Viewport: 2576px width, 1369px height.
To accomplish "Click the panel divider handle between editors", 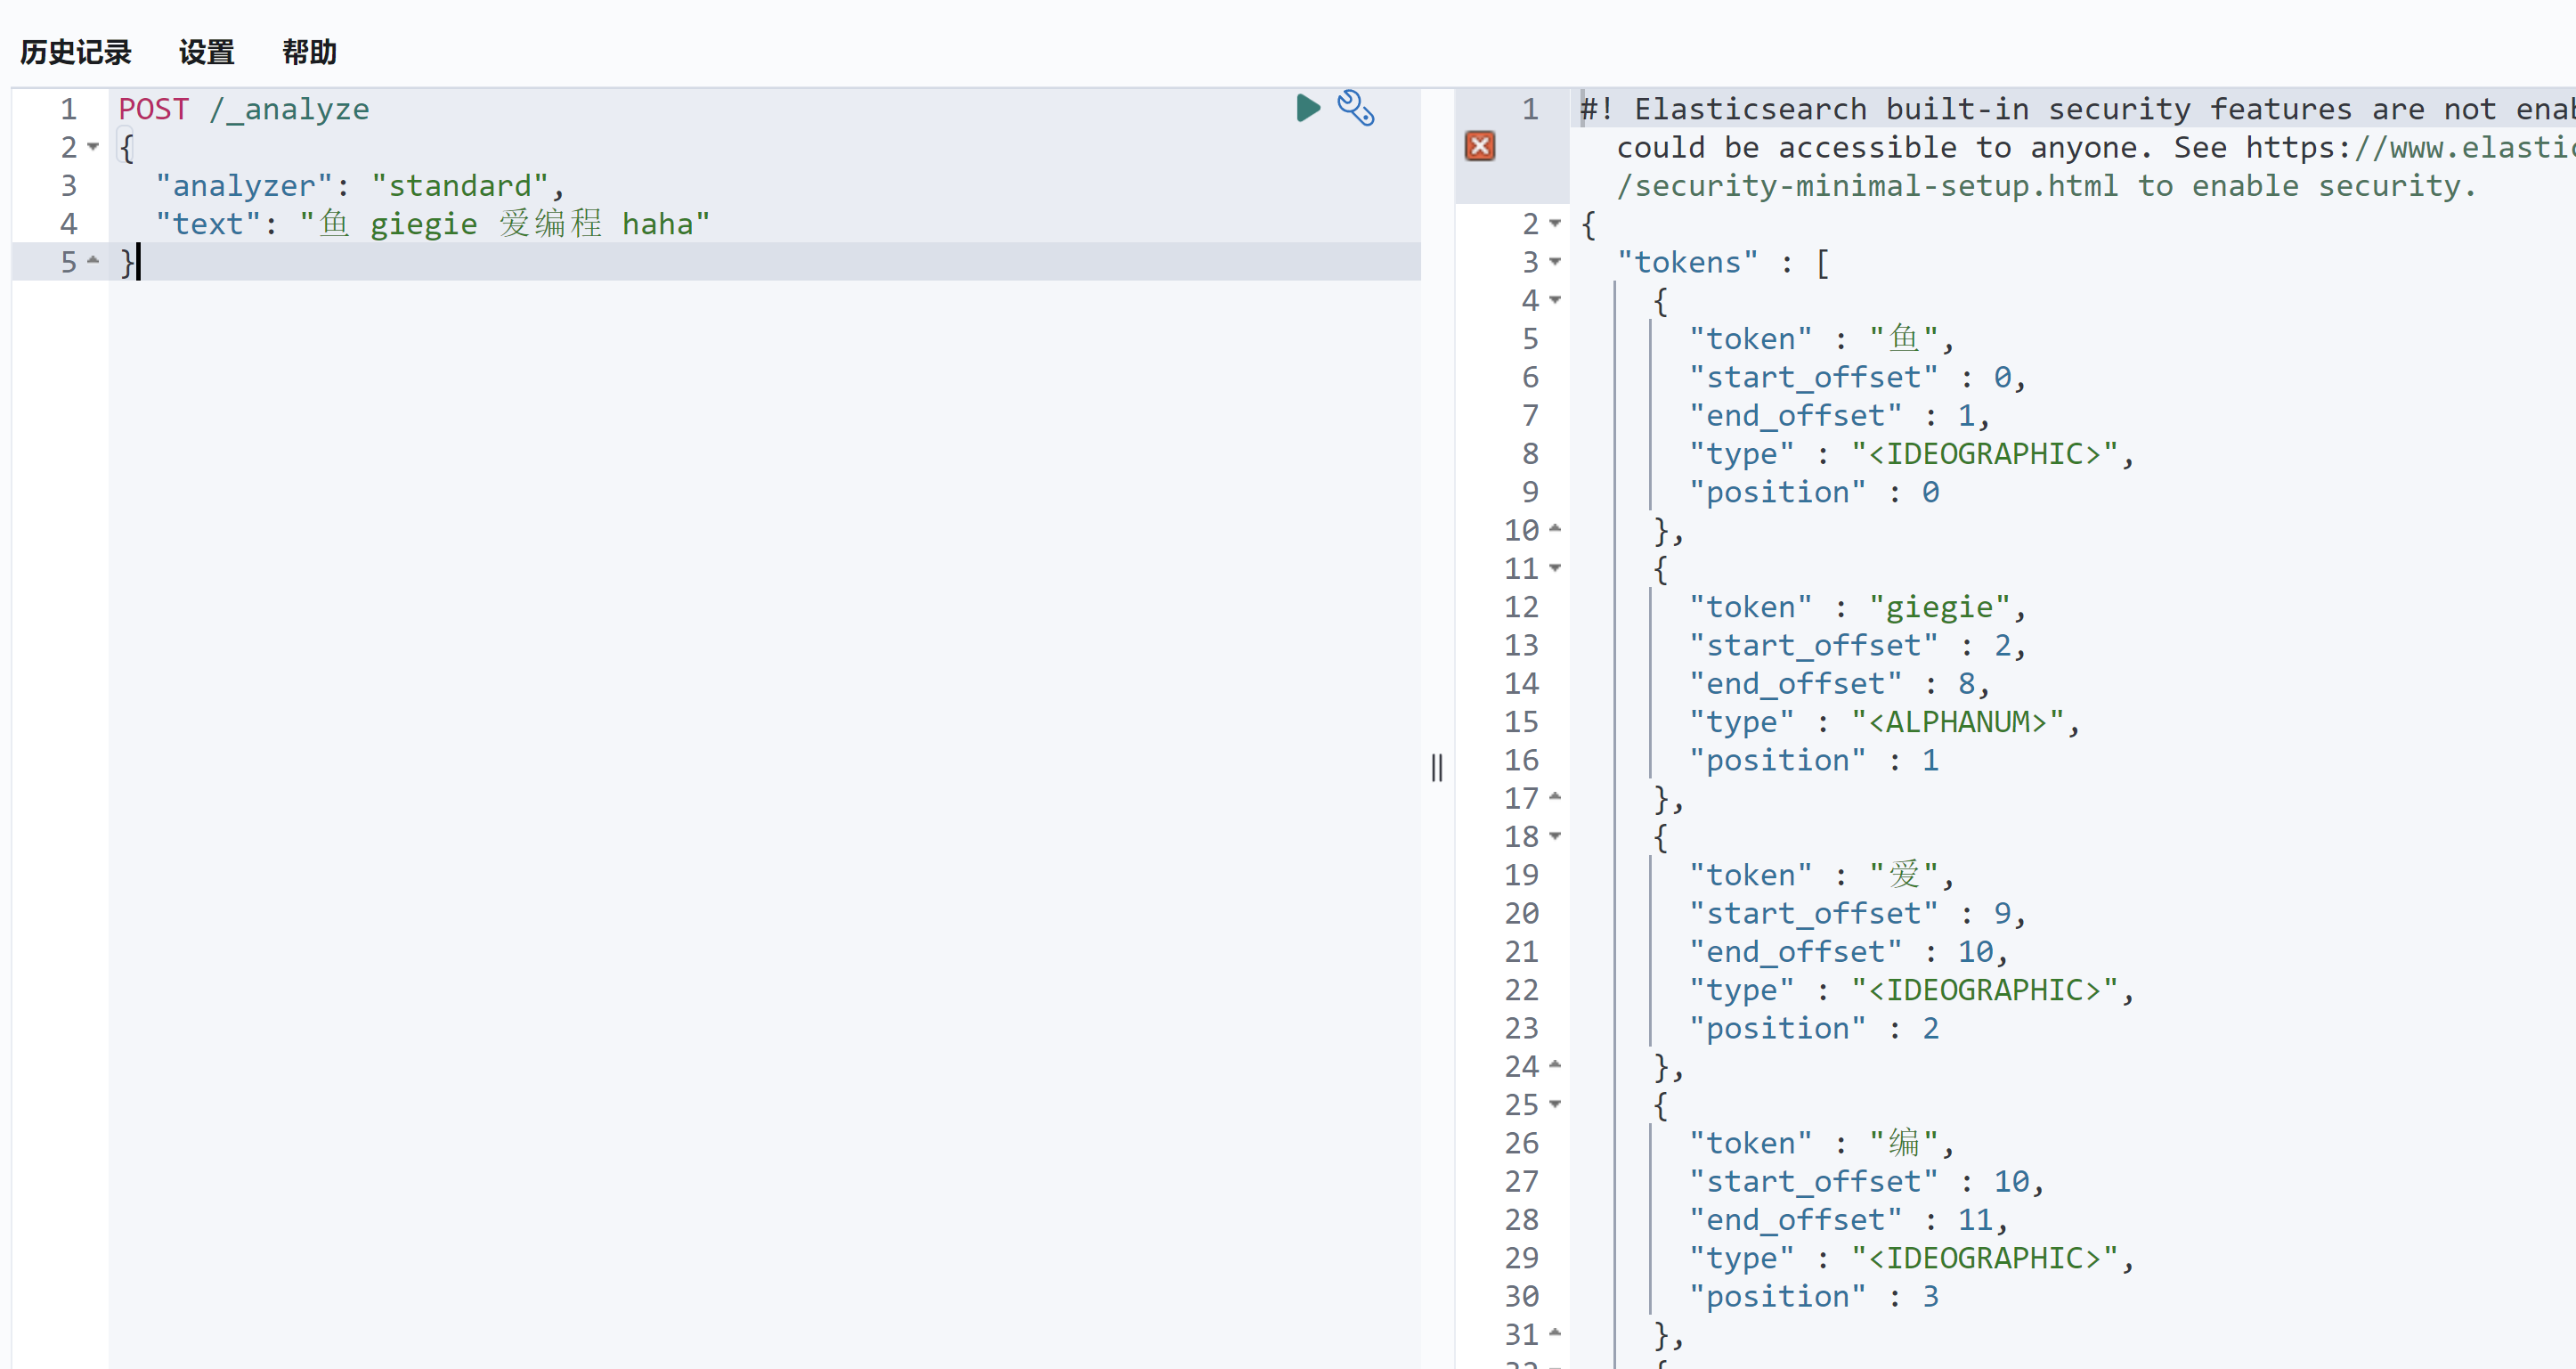I will point(1437,767).
